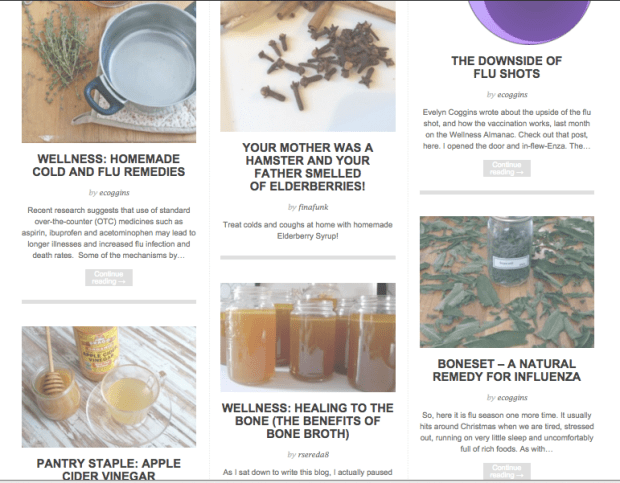Open author finafunk's profile link

tap(313, 207)
